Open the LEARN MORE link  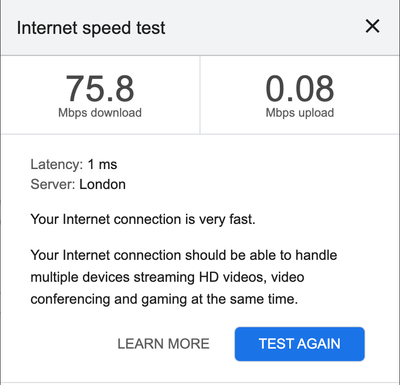tap(163, 344)
